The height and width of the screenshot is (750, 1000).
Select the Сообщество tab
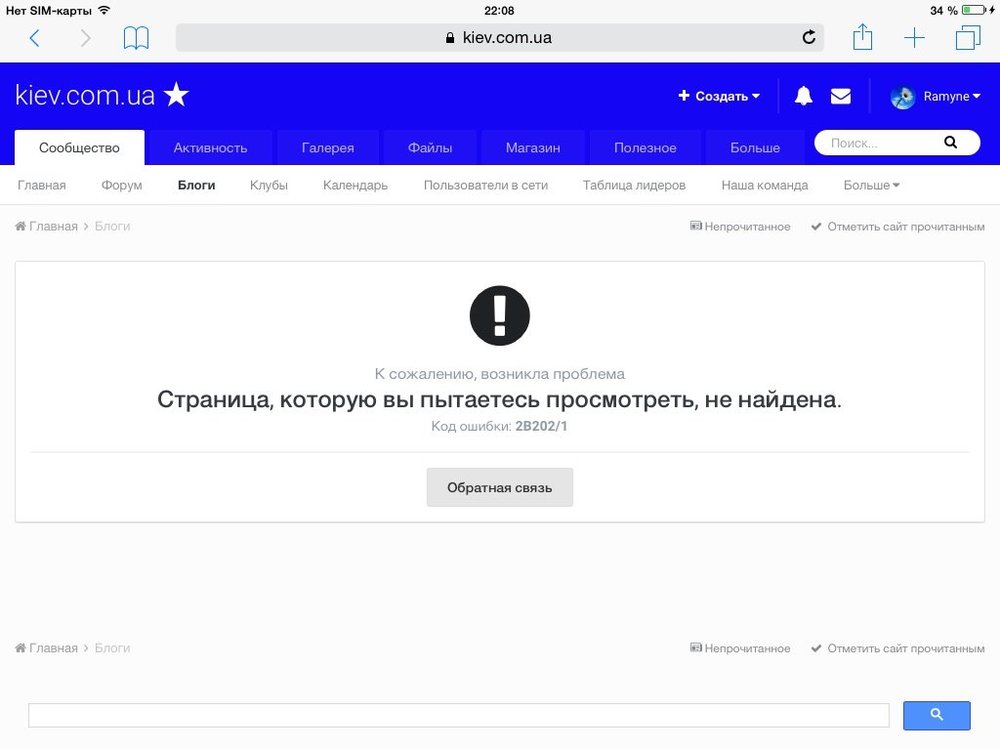point(80,147)
